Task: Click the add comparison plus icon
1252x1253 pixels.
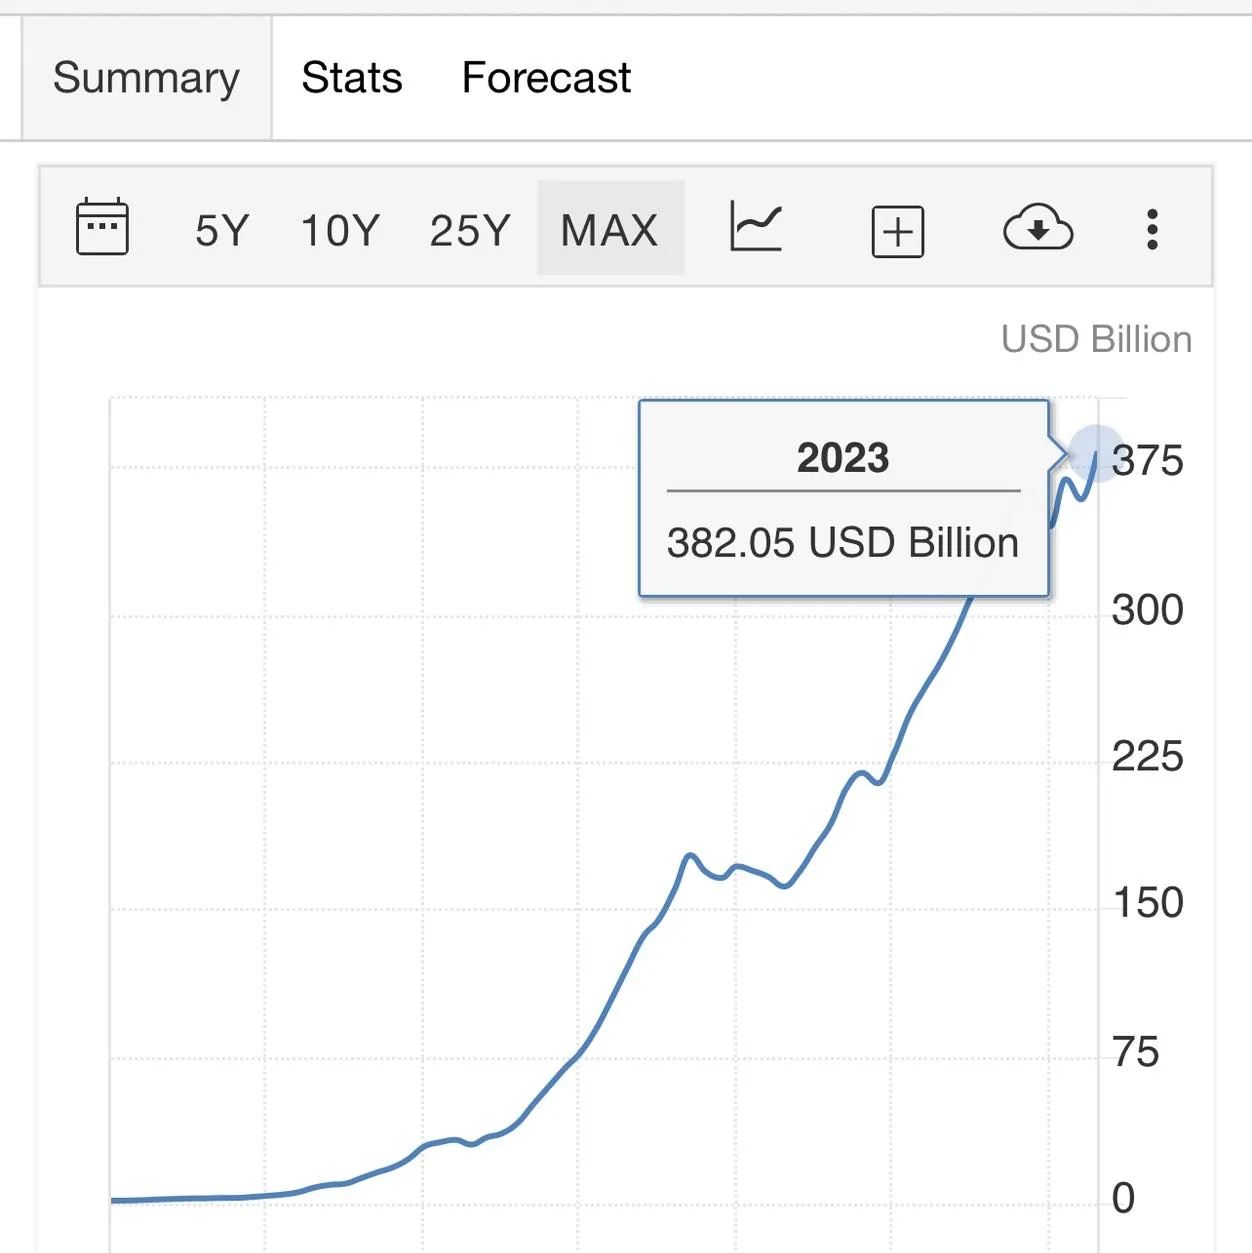Action: tap(897, 232)
